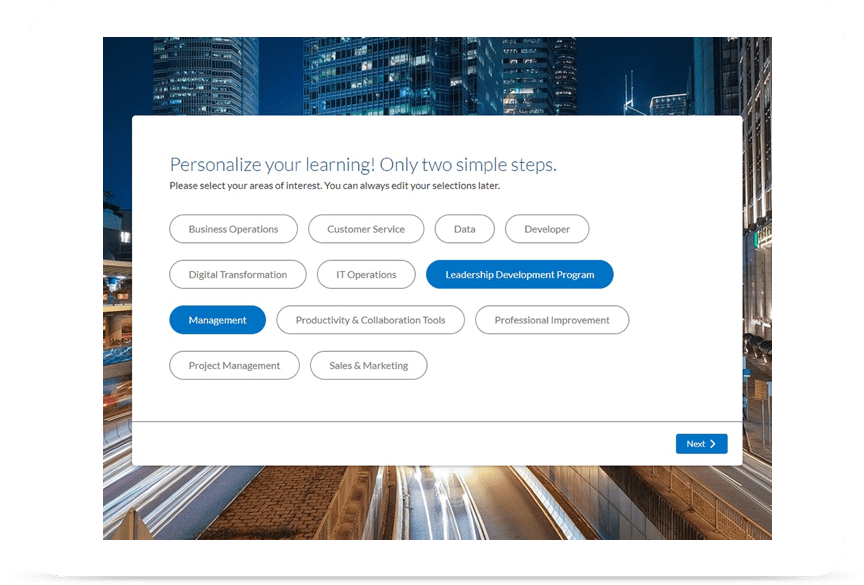Pick the Sales & Marketing chip
This screenshot has width=864, height=585.
(368, 366)
